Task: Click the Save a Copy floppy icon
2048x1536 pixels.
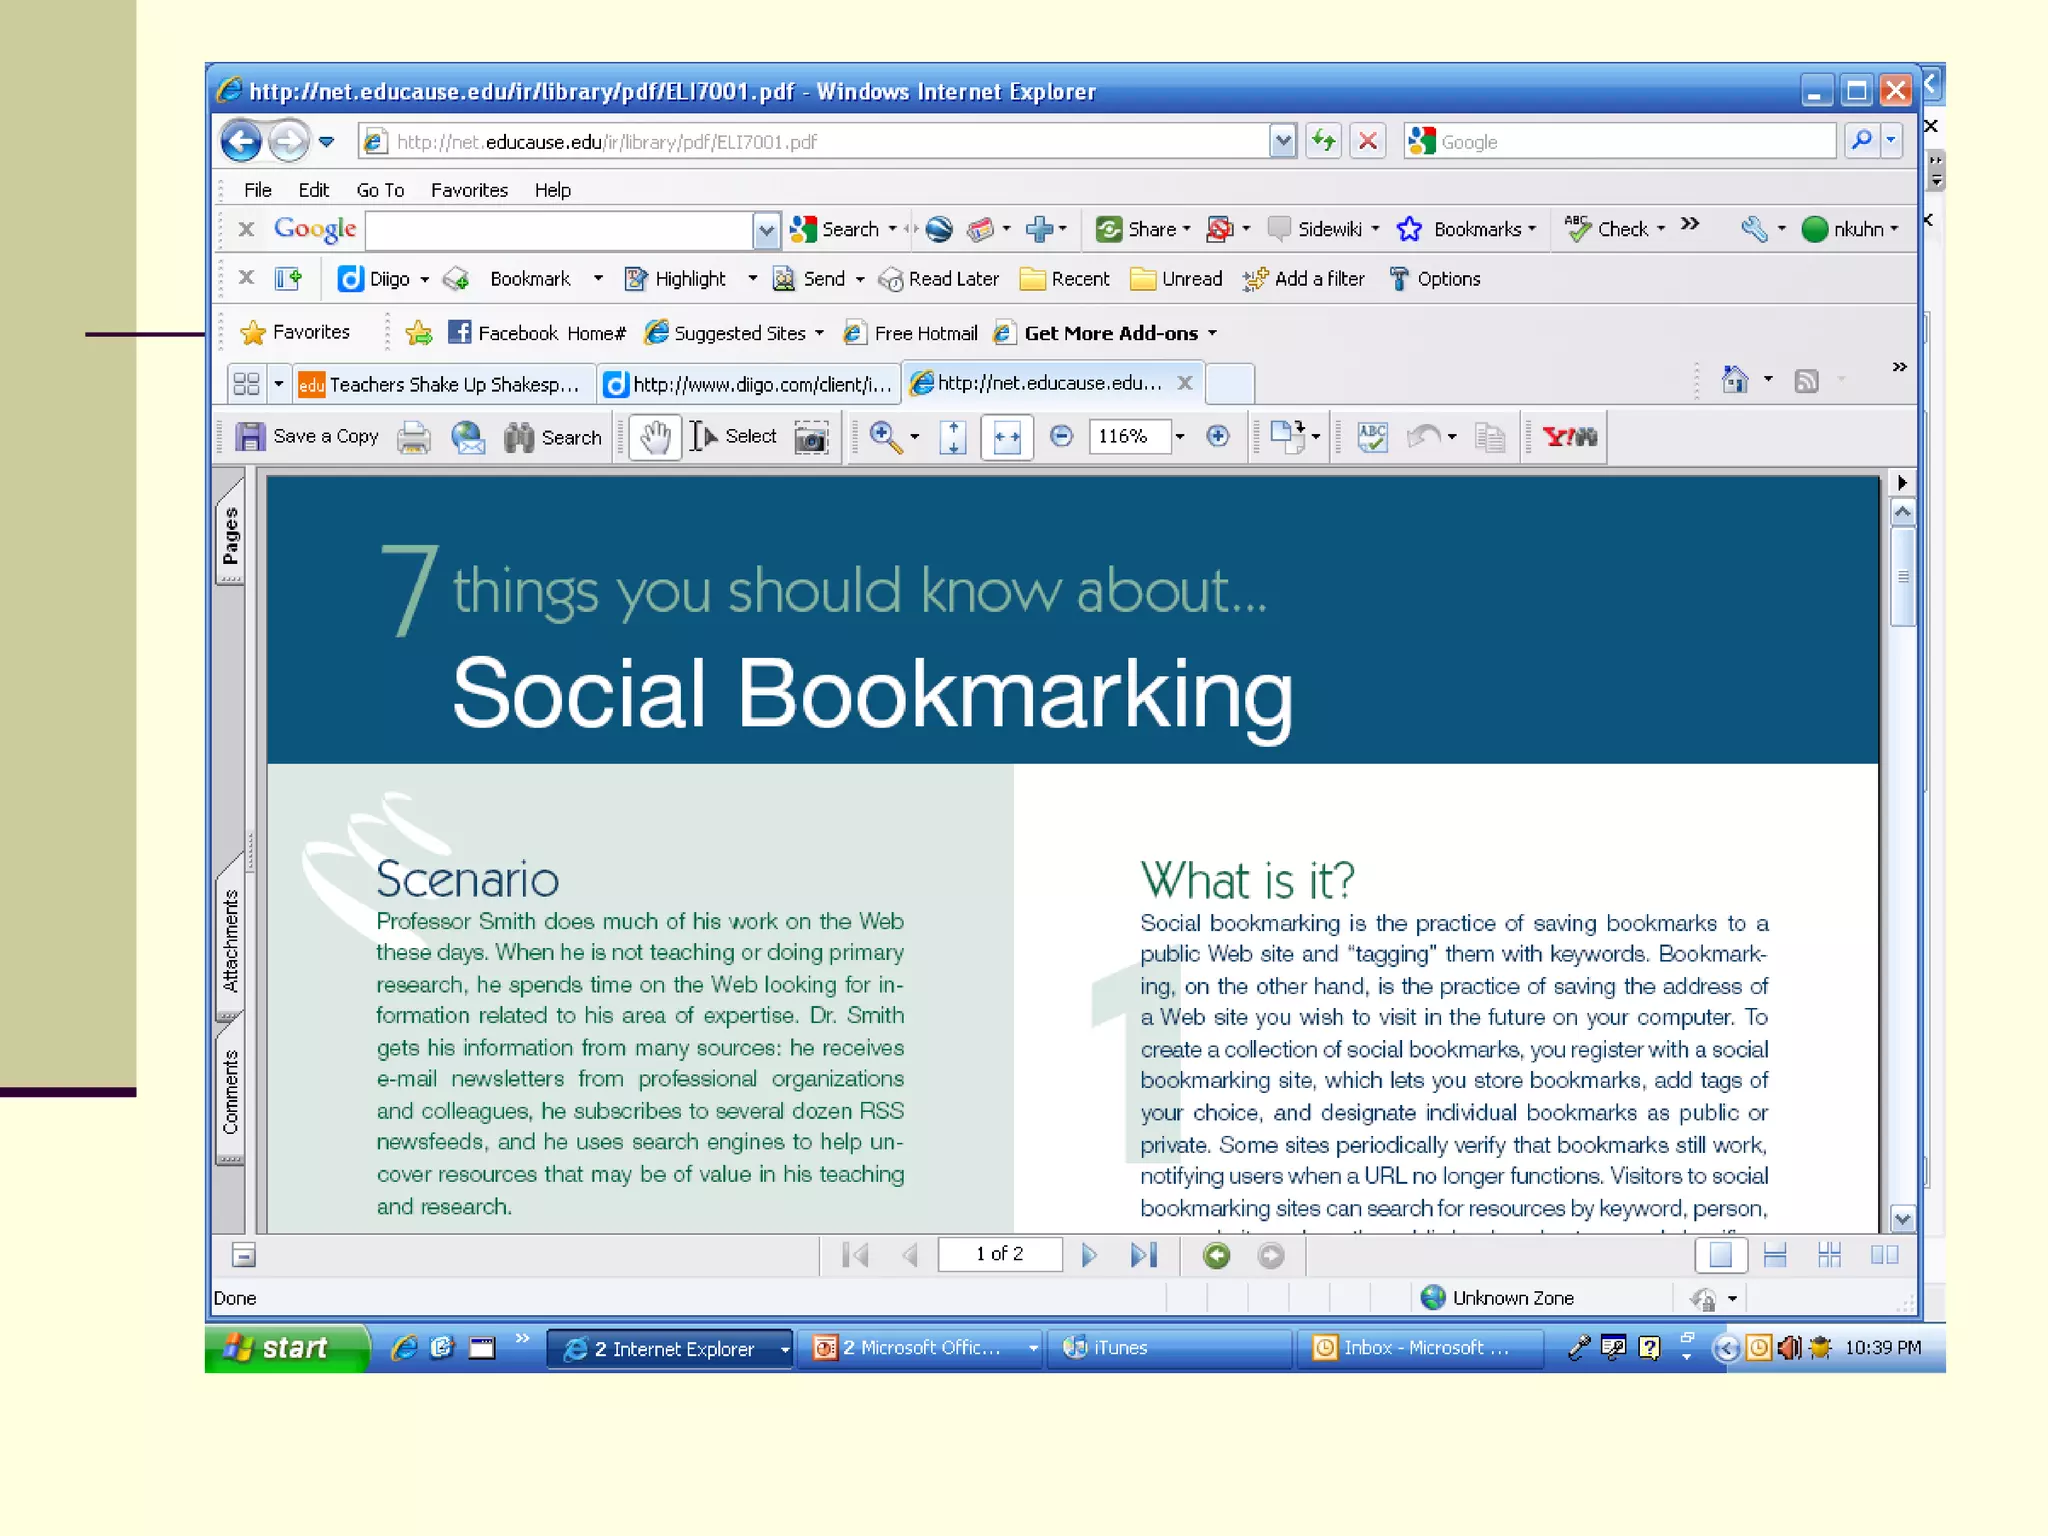Action: (x=250, y=437)
